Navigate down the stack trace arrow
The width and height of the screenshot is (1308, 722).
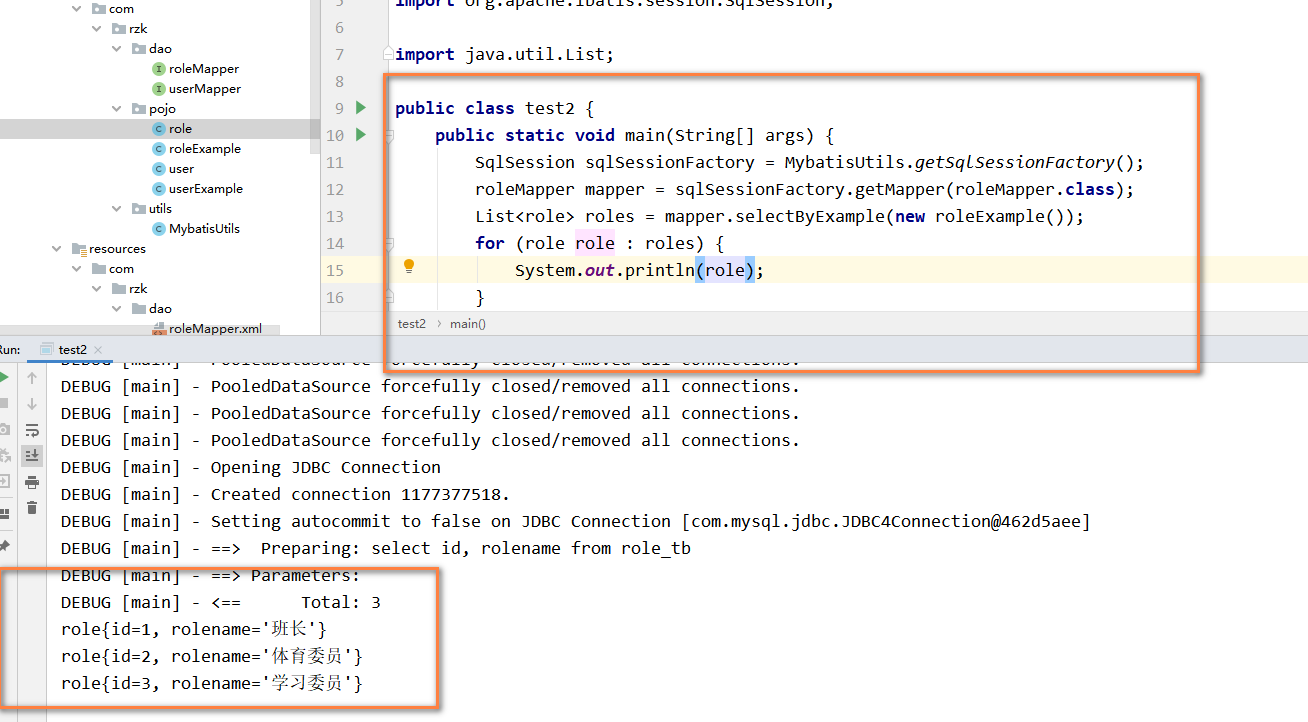tap(32, 404)
